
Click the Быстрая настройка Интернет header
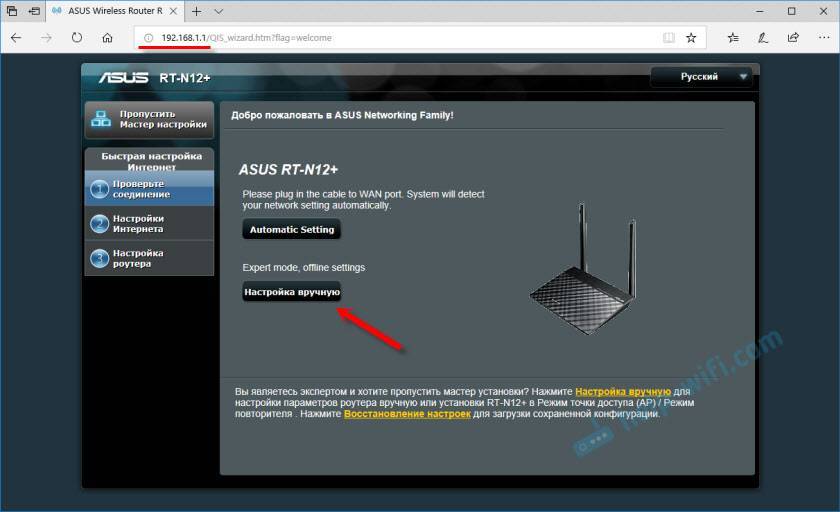click(151, 161)
